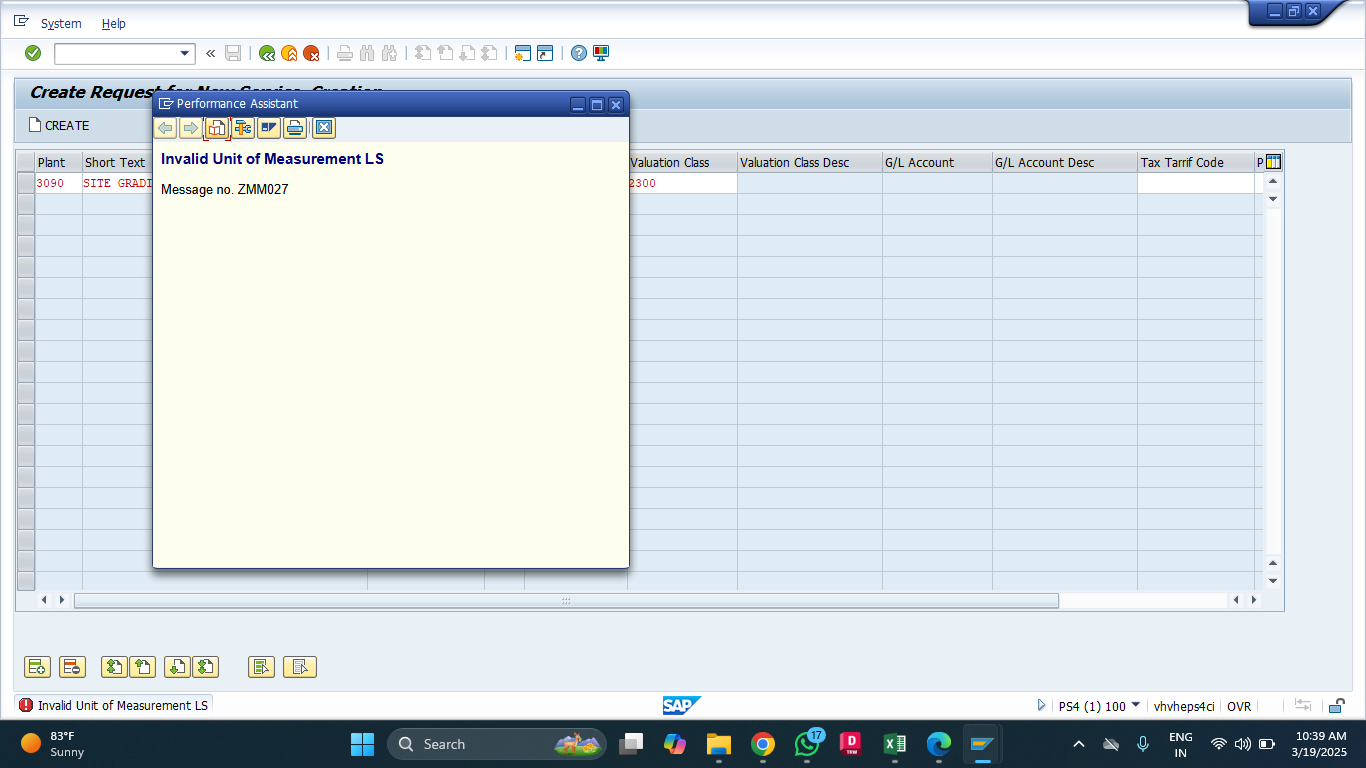Click the green Back arrow icon
This screenshot has height=768, width=1366.
point(266,53)
